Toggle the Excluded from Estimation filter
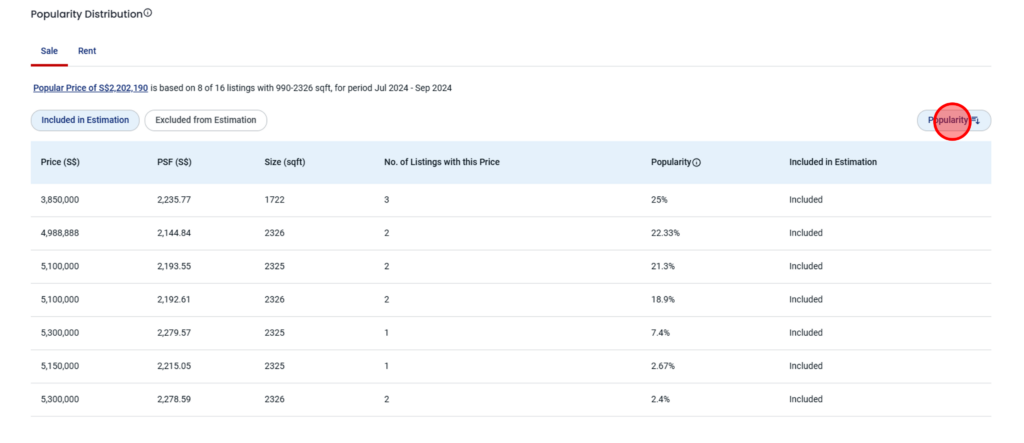 point(205,120)
